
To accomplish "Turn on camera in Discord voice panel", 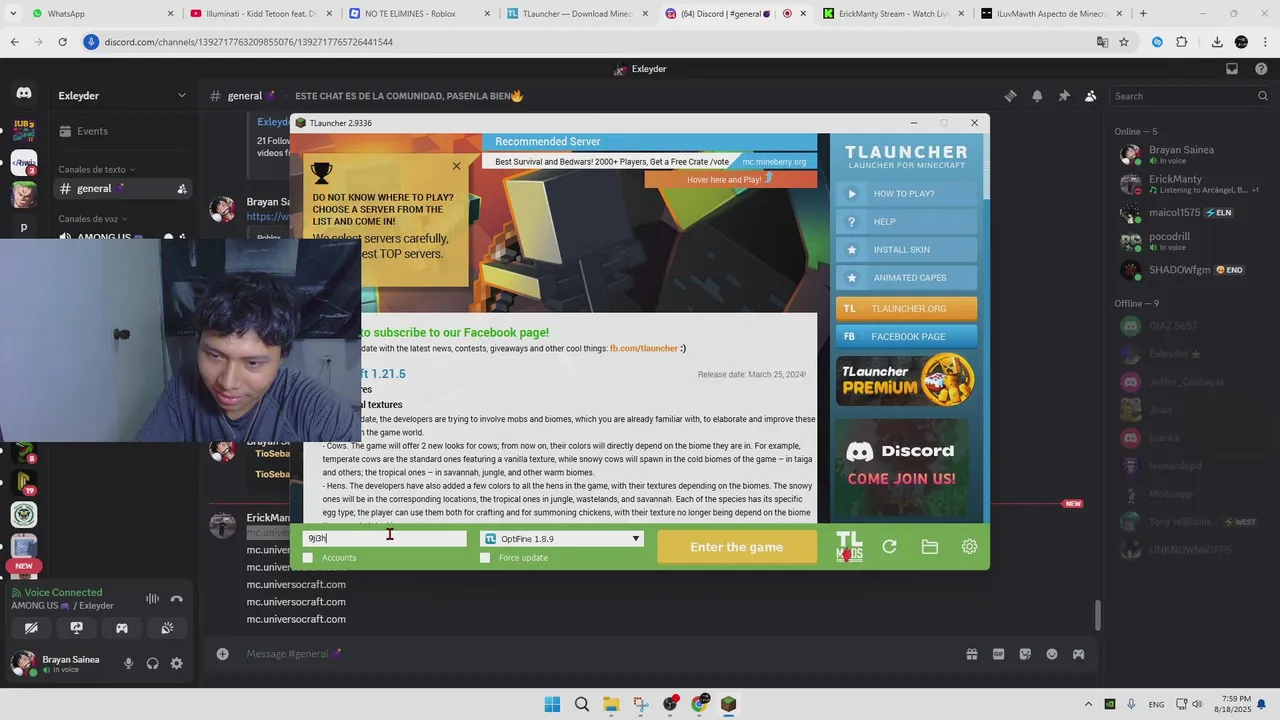I will click(x=31, y=628).
